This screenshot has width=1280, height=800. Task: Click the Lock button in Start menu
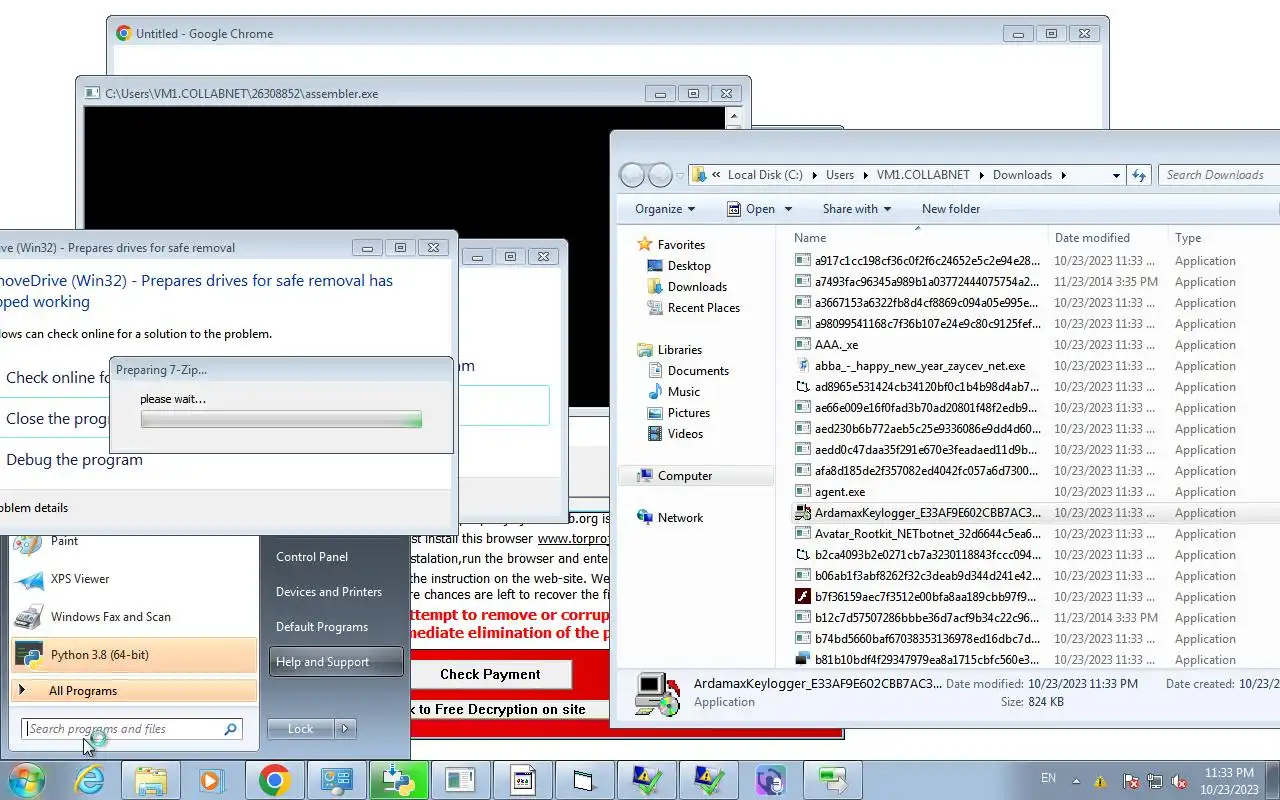300,729
